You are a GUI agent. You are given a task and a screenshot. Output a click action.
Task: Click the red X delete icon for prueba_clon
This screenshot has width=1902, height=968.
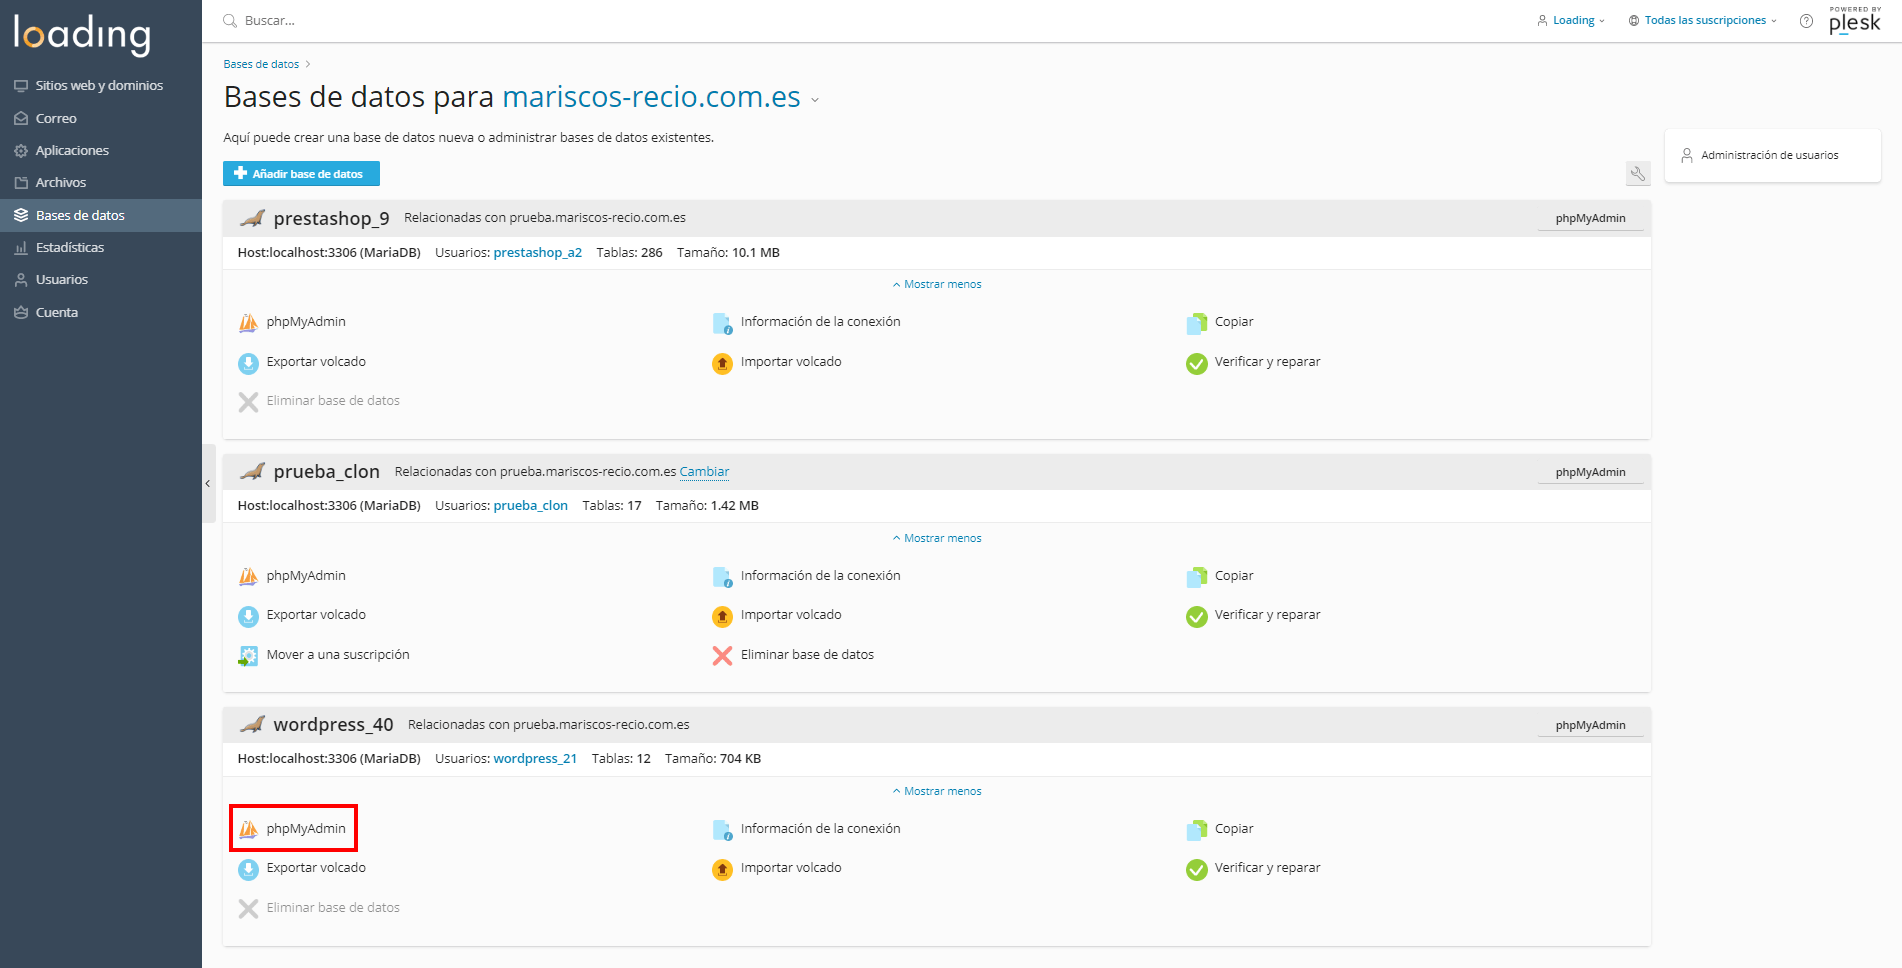coord(722,656)
